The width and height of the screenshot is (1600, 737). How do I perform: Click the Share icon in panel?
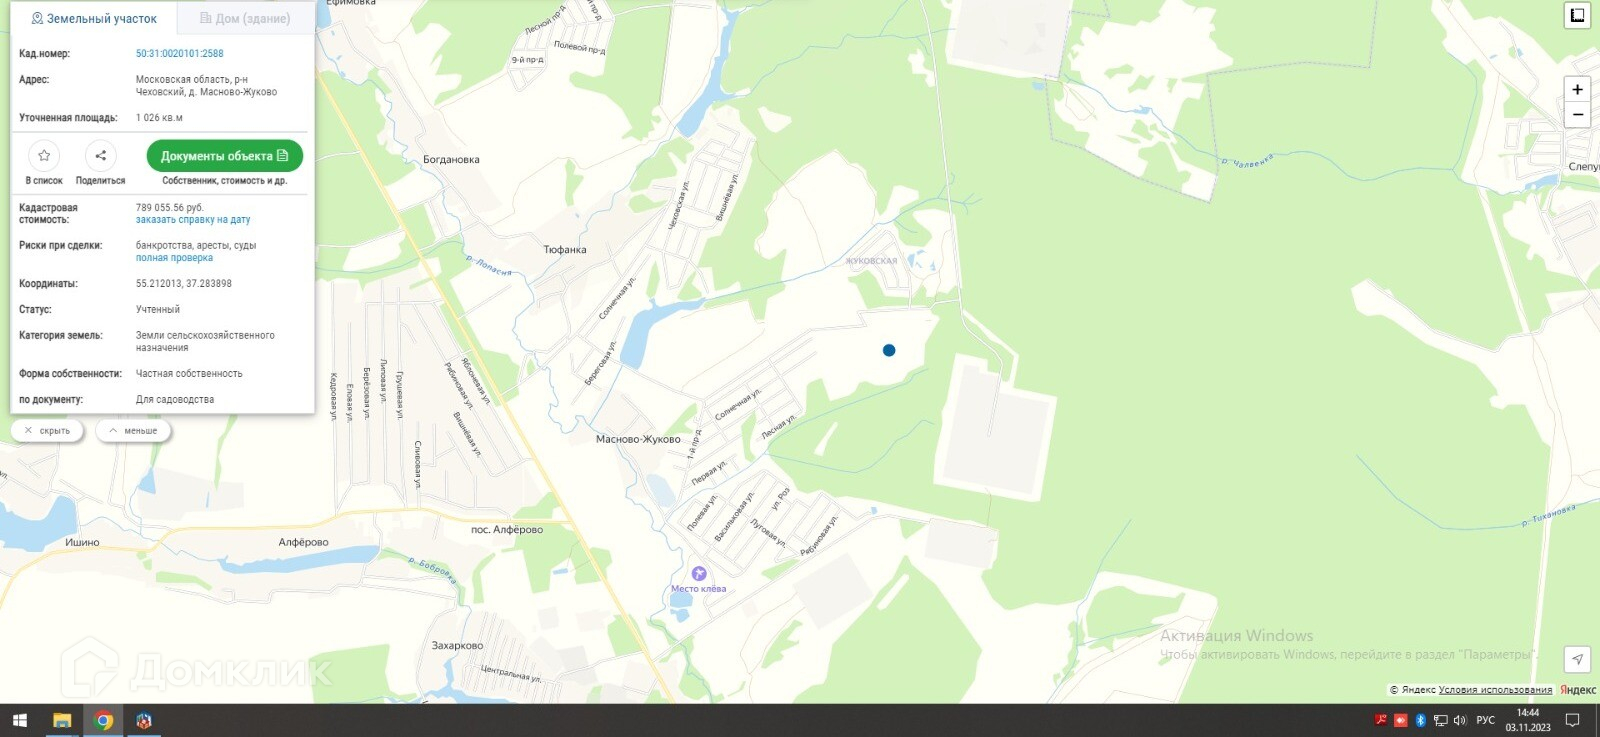pos(101,155)
